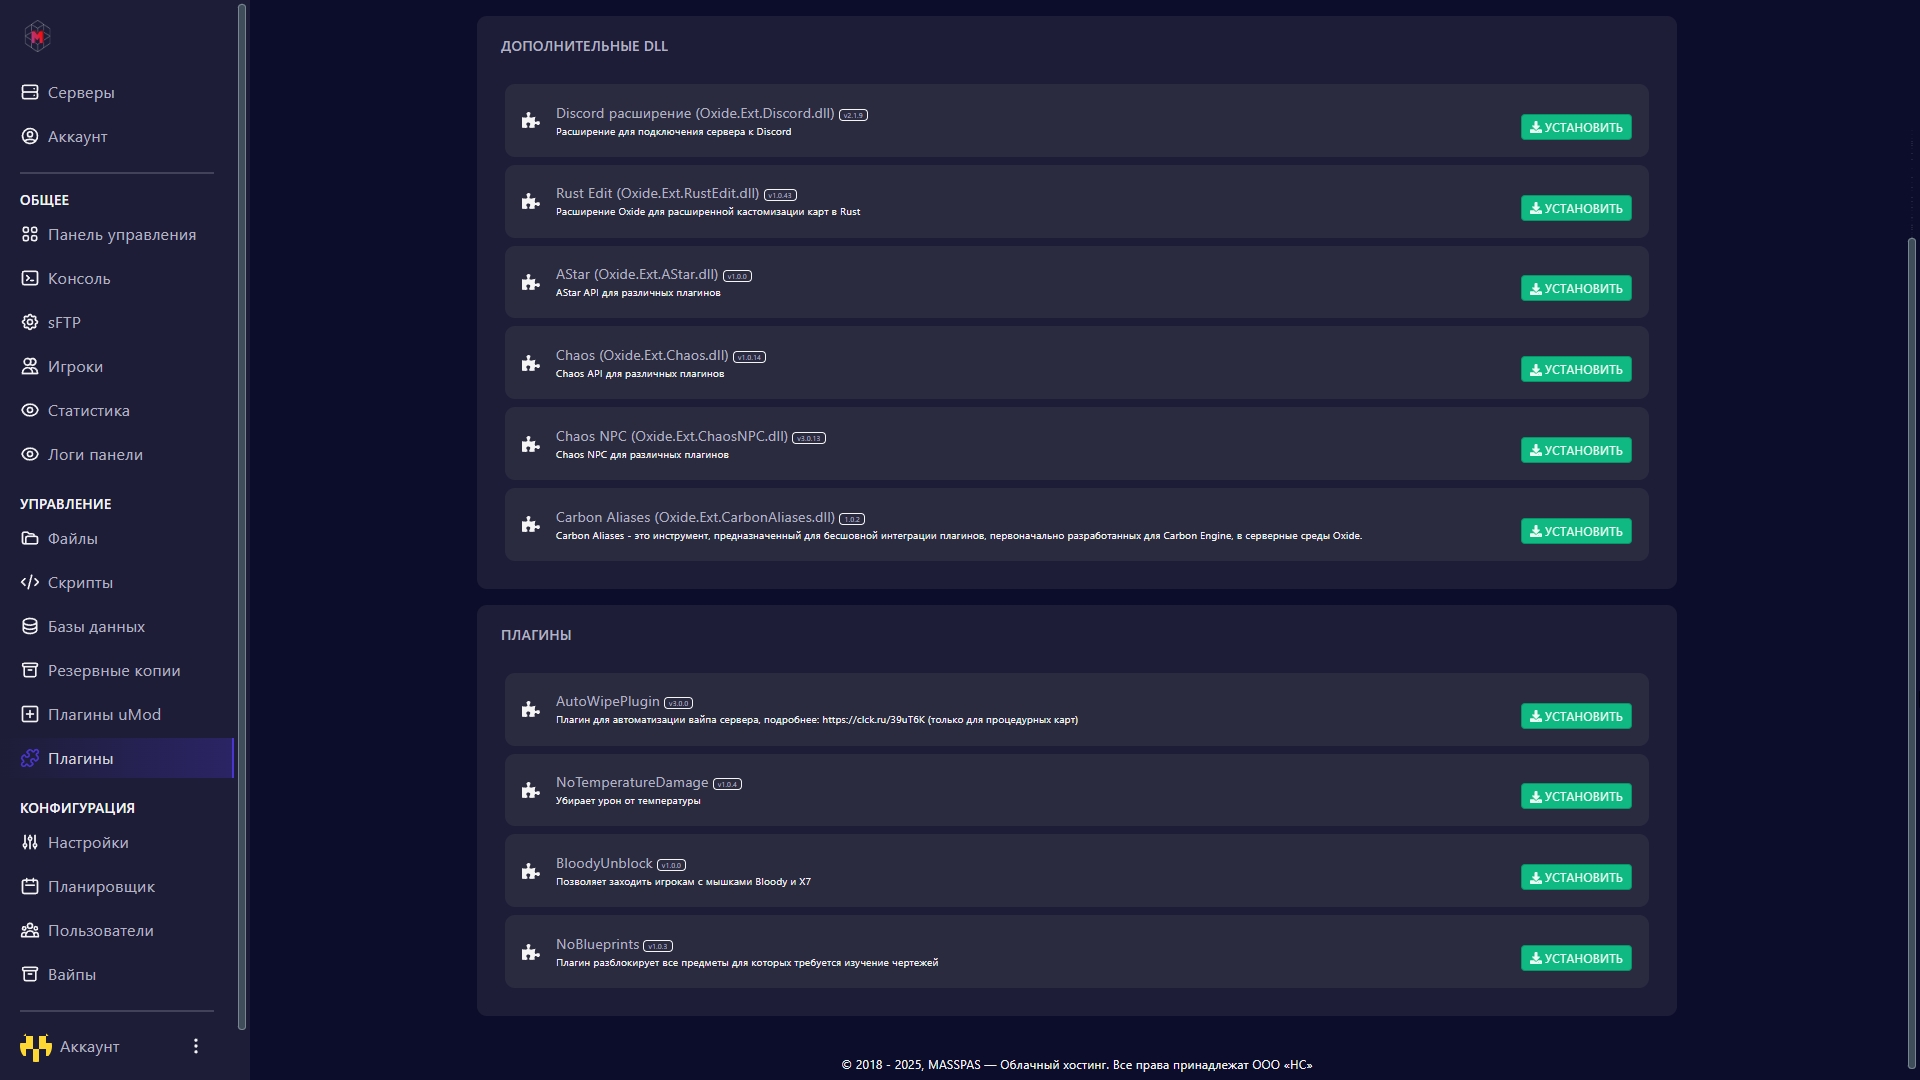Select the code icon for Скрипты
Image resolution: width=1920 pixels, height=1080 pixels.
29,582
